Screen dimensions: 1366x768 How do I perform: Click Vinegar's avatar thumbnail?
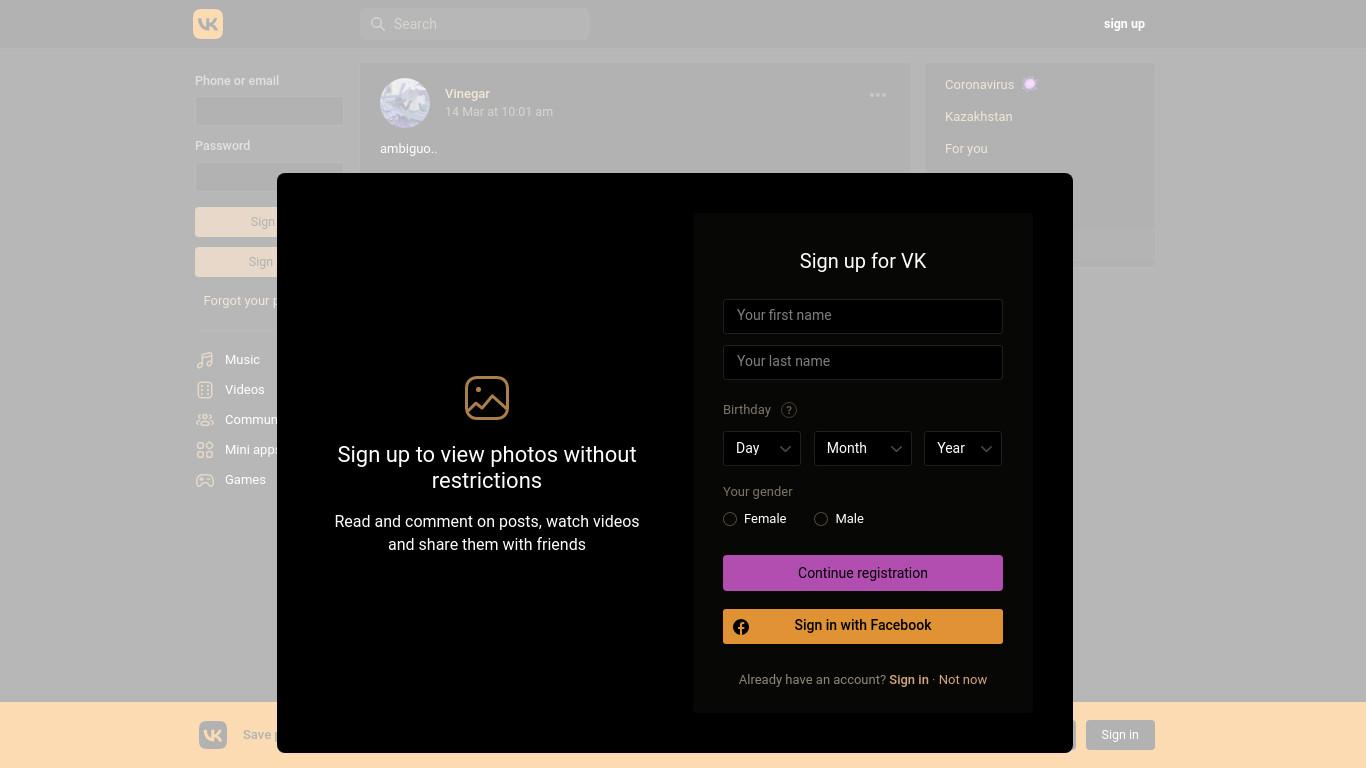coord(405,103)
